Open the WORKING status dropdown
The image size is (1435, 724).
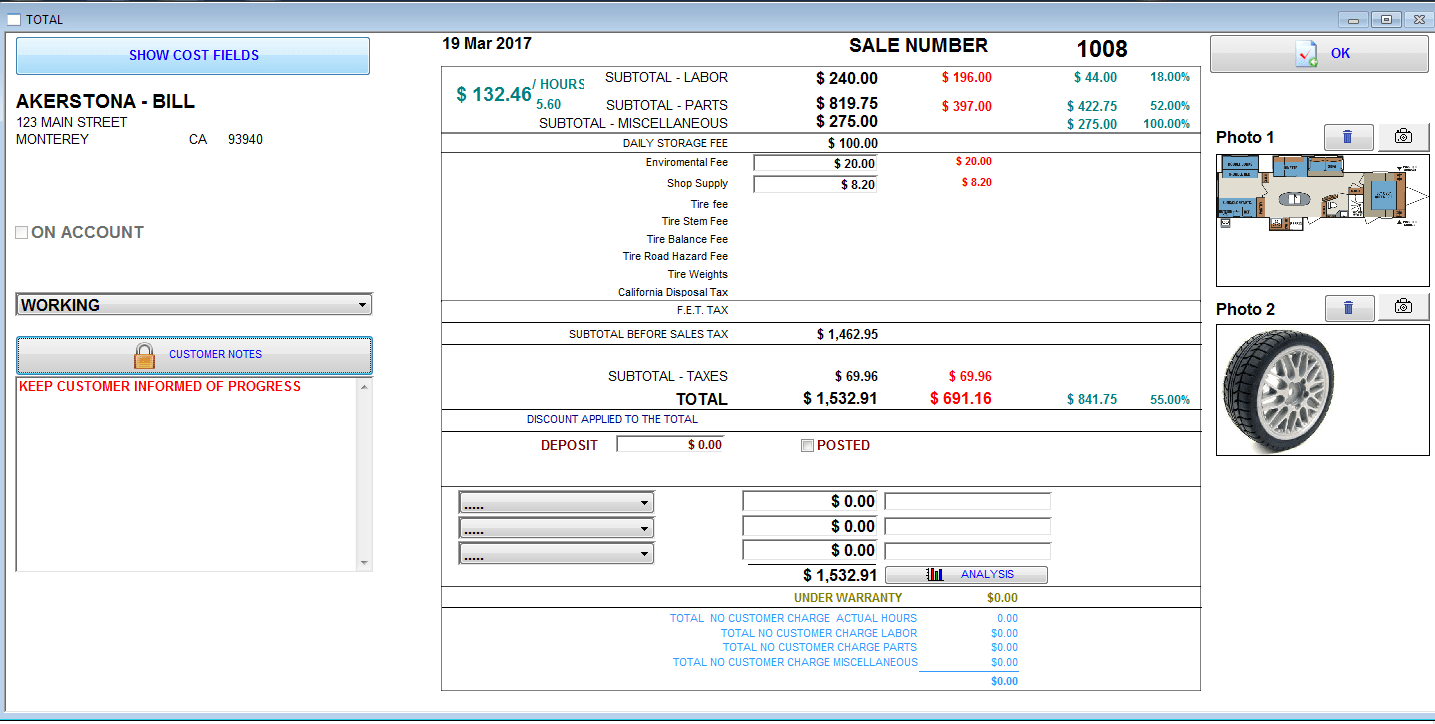click(x=362, y=304)
